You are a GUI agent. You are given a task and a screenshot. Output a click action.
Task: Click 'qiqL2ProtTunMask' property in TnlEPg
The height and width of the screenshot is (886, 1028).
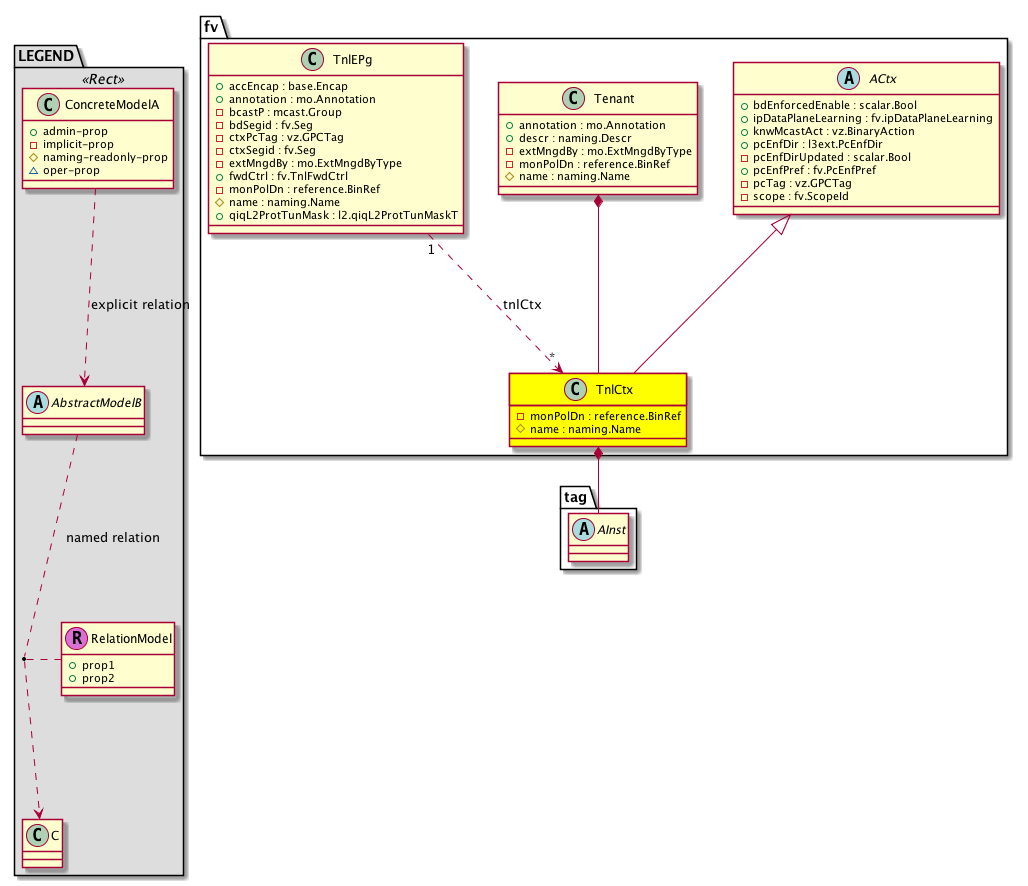point(336,215)
